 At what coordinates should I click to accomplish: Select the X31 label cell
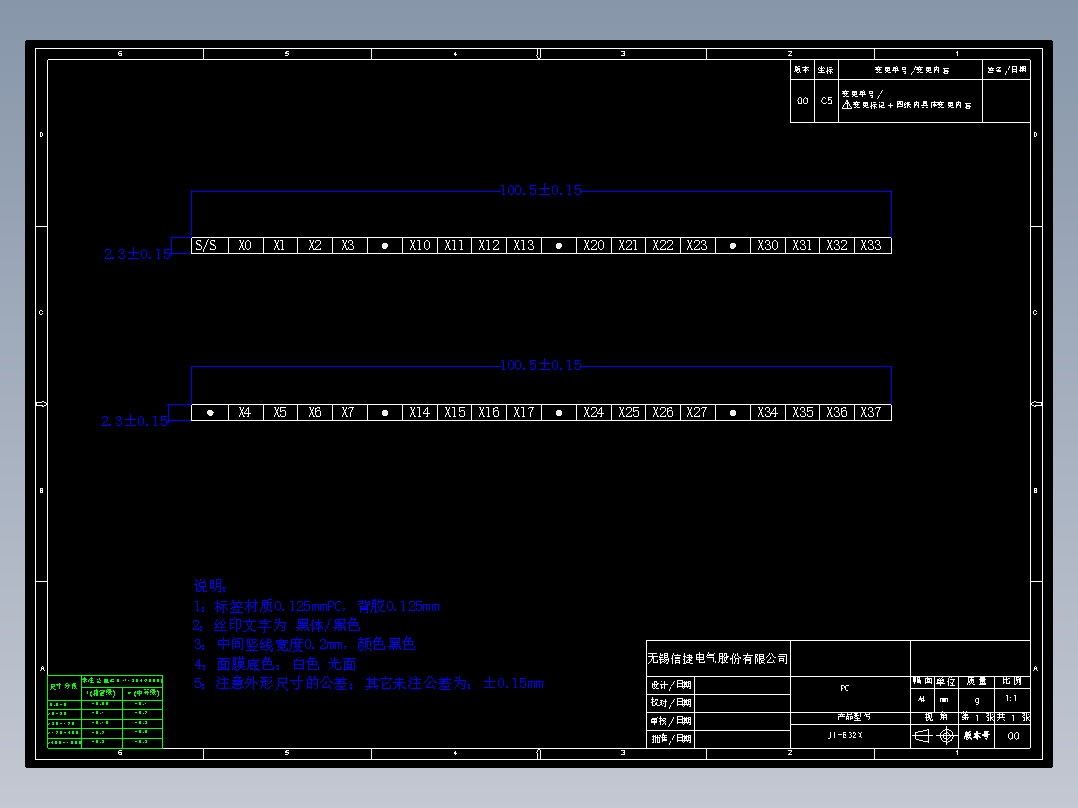(802, 245)
